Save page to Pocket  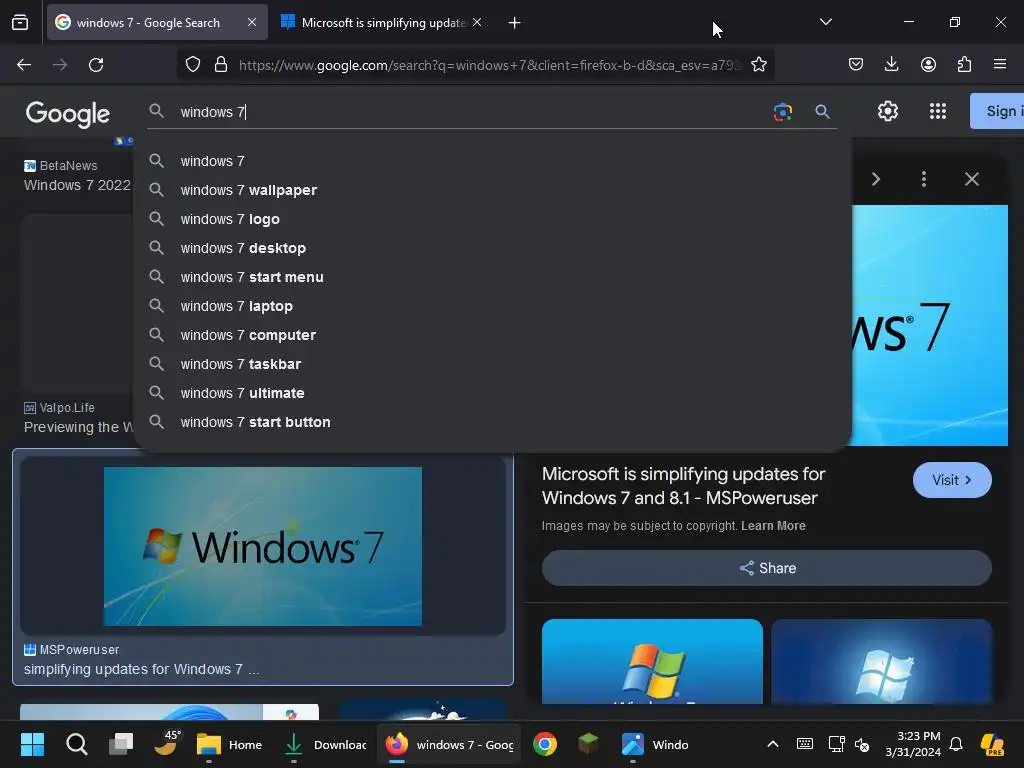856,65
